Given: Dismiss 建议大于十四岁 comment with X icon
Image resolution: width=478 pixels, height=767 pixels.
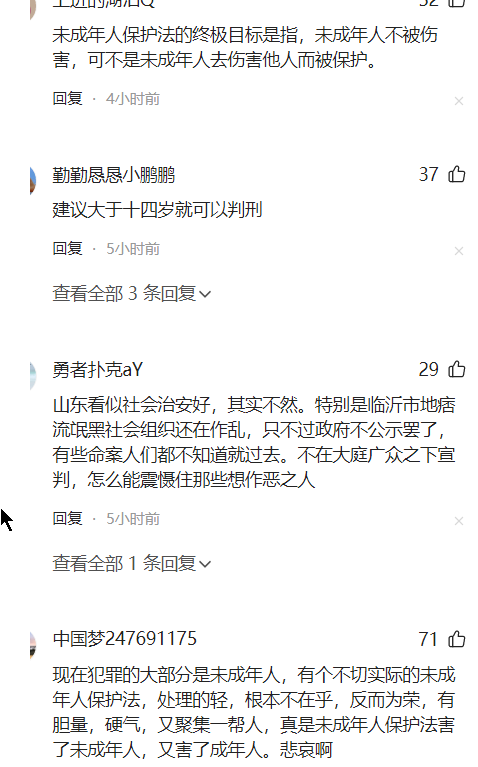Looking at the screenshot, I should (x=458, y=251).
